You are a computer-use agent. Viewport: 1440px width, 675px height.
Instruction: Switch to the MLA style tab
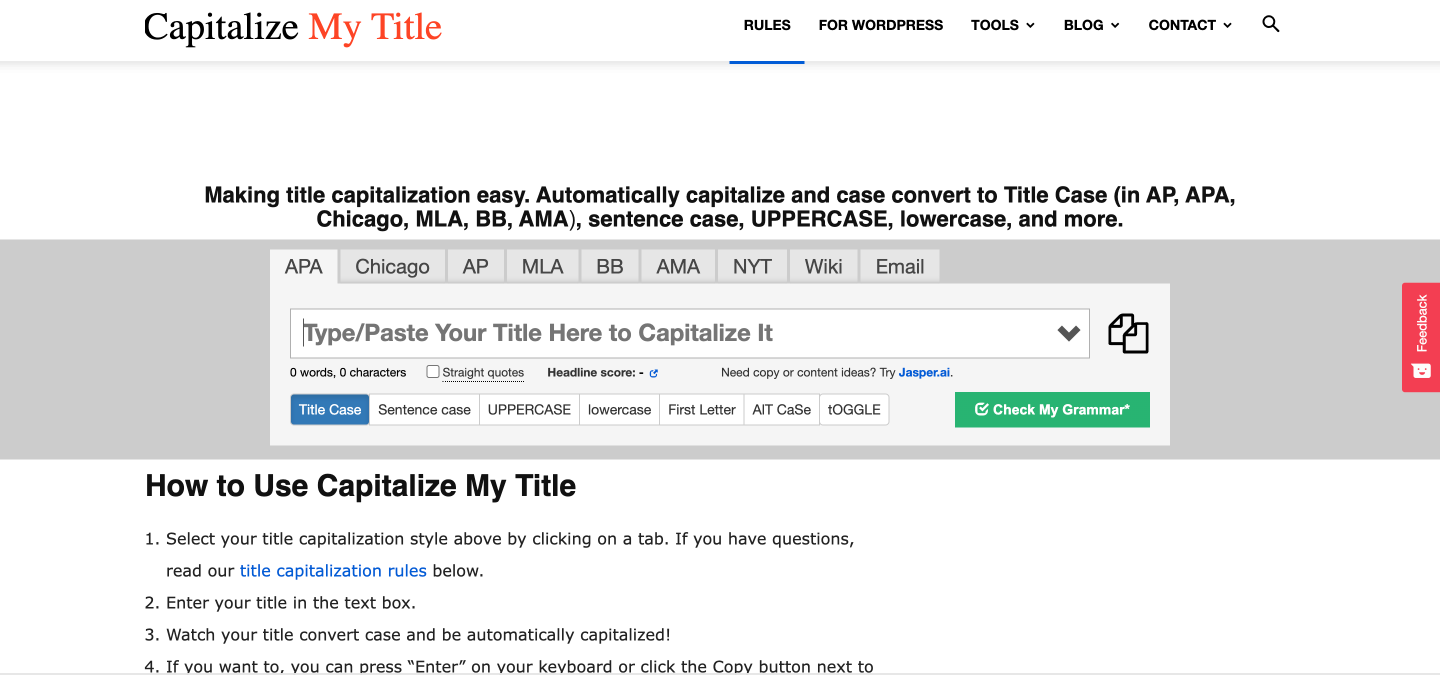(542, 266)
